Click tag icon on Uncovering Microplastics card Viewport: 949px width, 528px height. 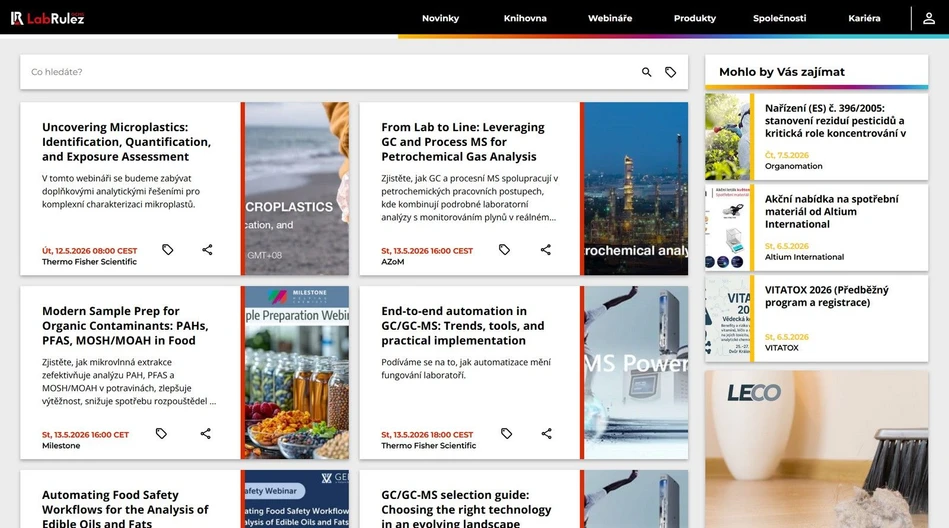coord(168,249)
